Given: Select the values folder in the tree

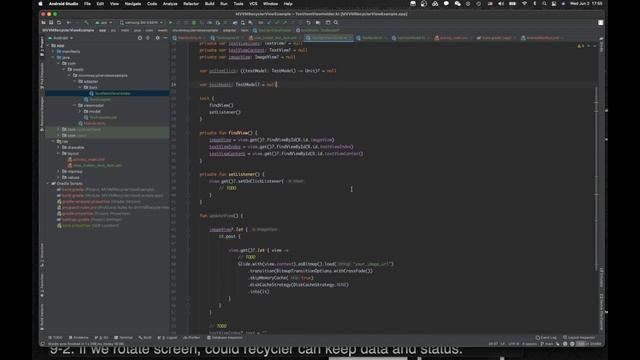Looking at the screenshot, I should coord(71,178).
